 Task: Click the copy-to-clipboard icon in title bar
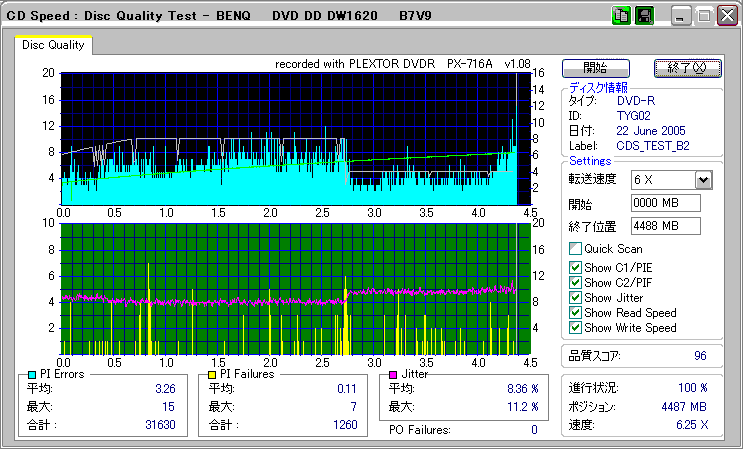click(x=620, y=15)
